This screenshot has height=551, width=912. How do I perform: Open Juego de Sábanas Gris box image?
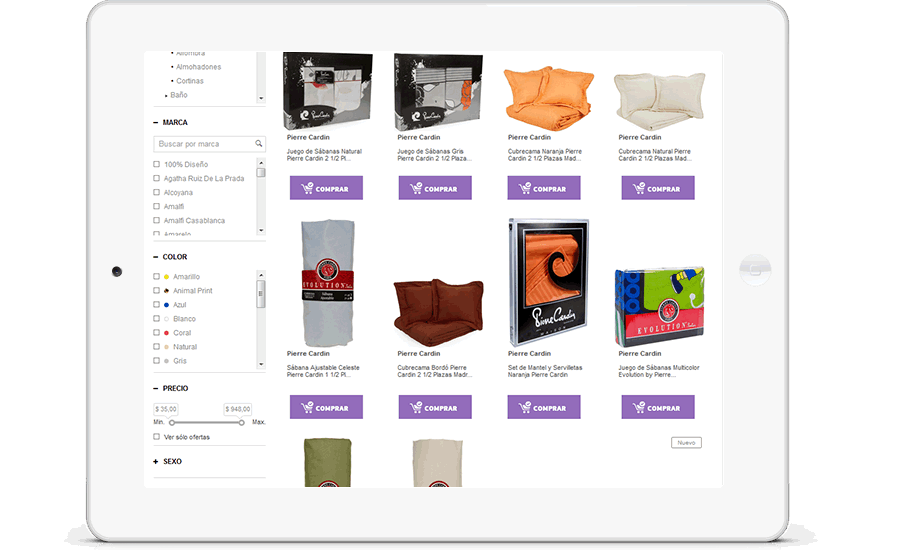tap(438, 91)
